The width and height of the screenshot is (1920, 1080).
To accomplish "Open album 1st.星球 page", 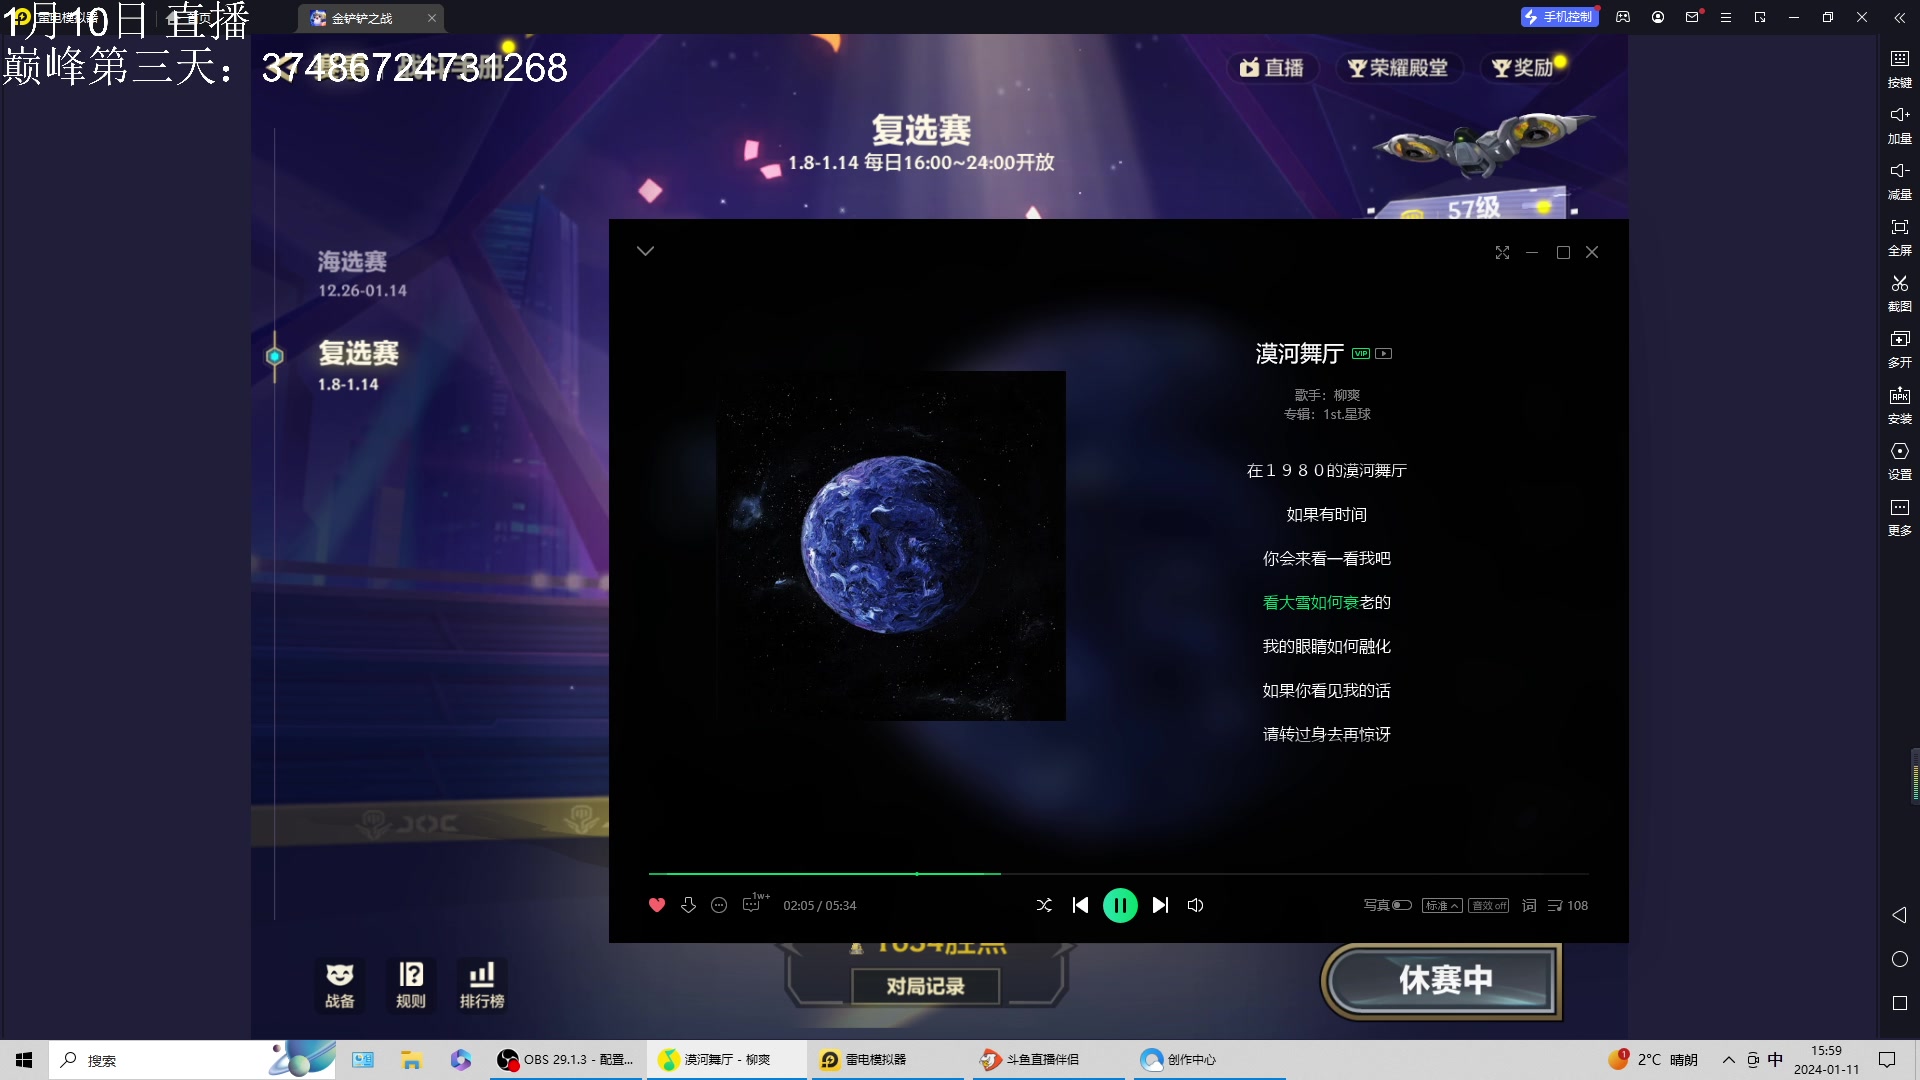I will point(1347,414).
